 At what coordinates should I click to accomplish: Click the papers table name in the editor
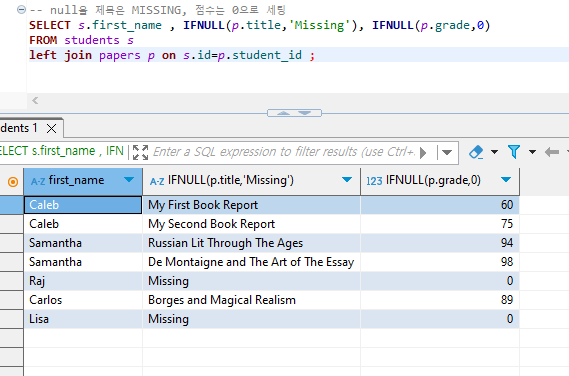tap(119, 55)
